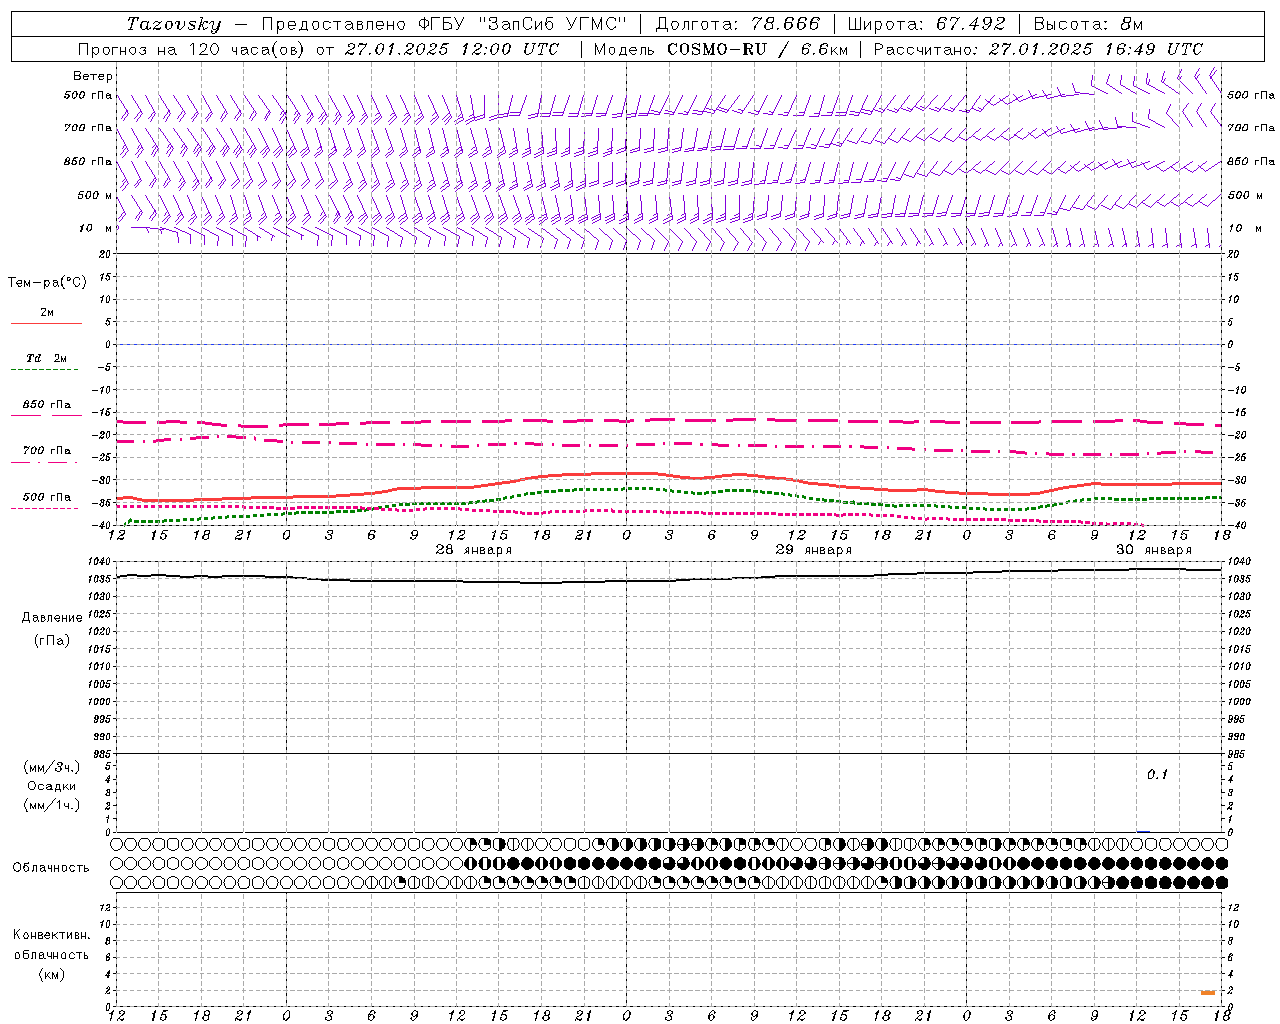Click the "Прогноз на 120 часа(ов)" text
The height and width of the screenshot is (1024, 1280).
[193, 49]
